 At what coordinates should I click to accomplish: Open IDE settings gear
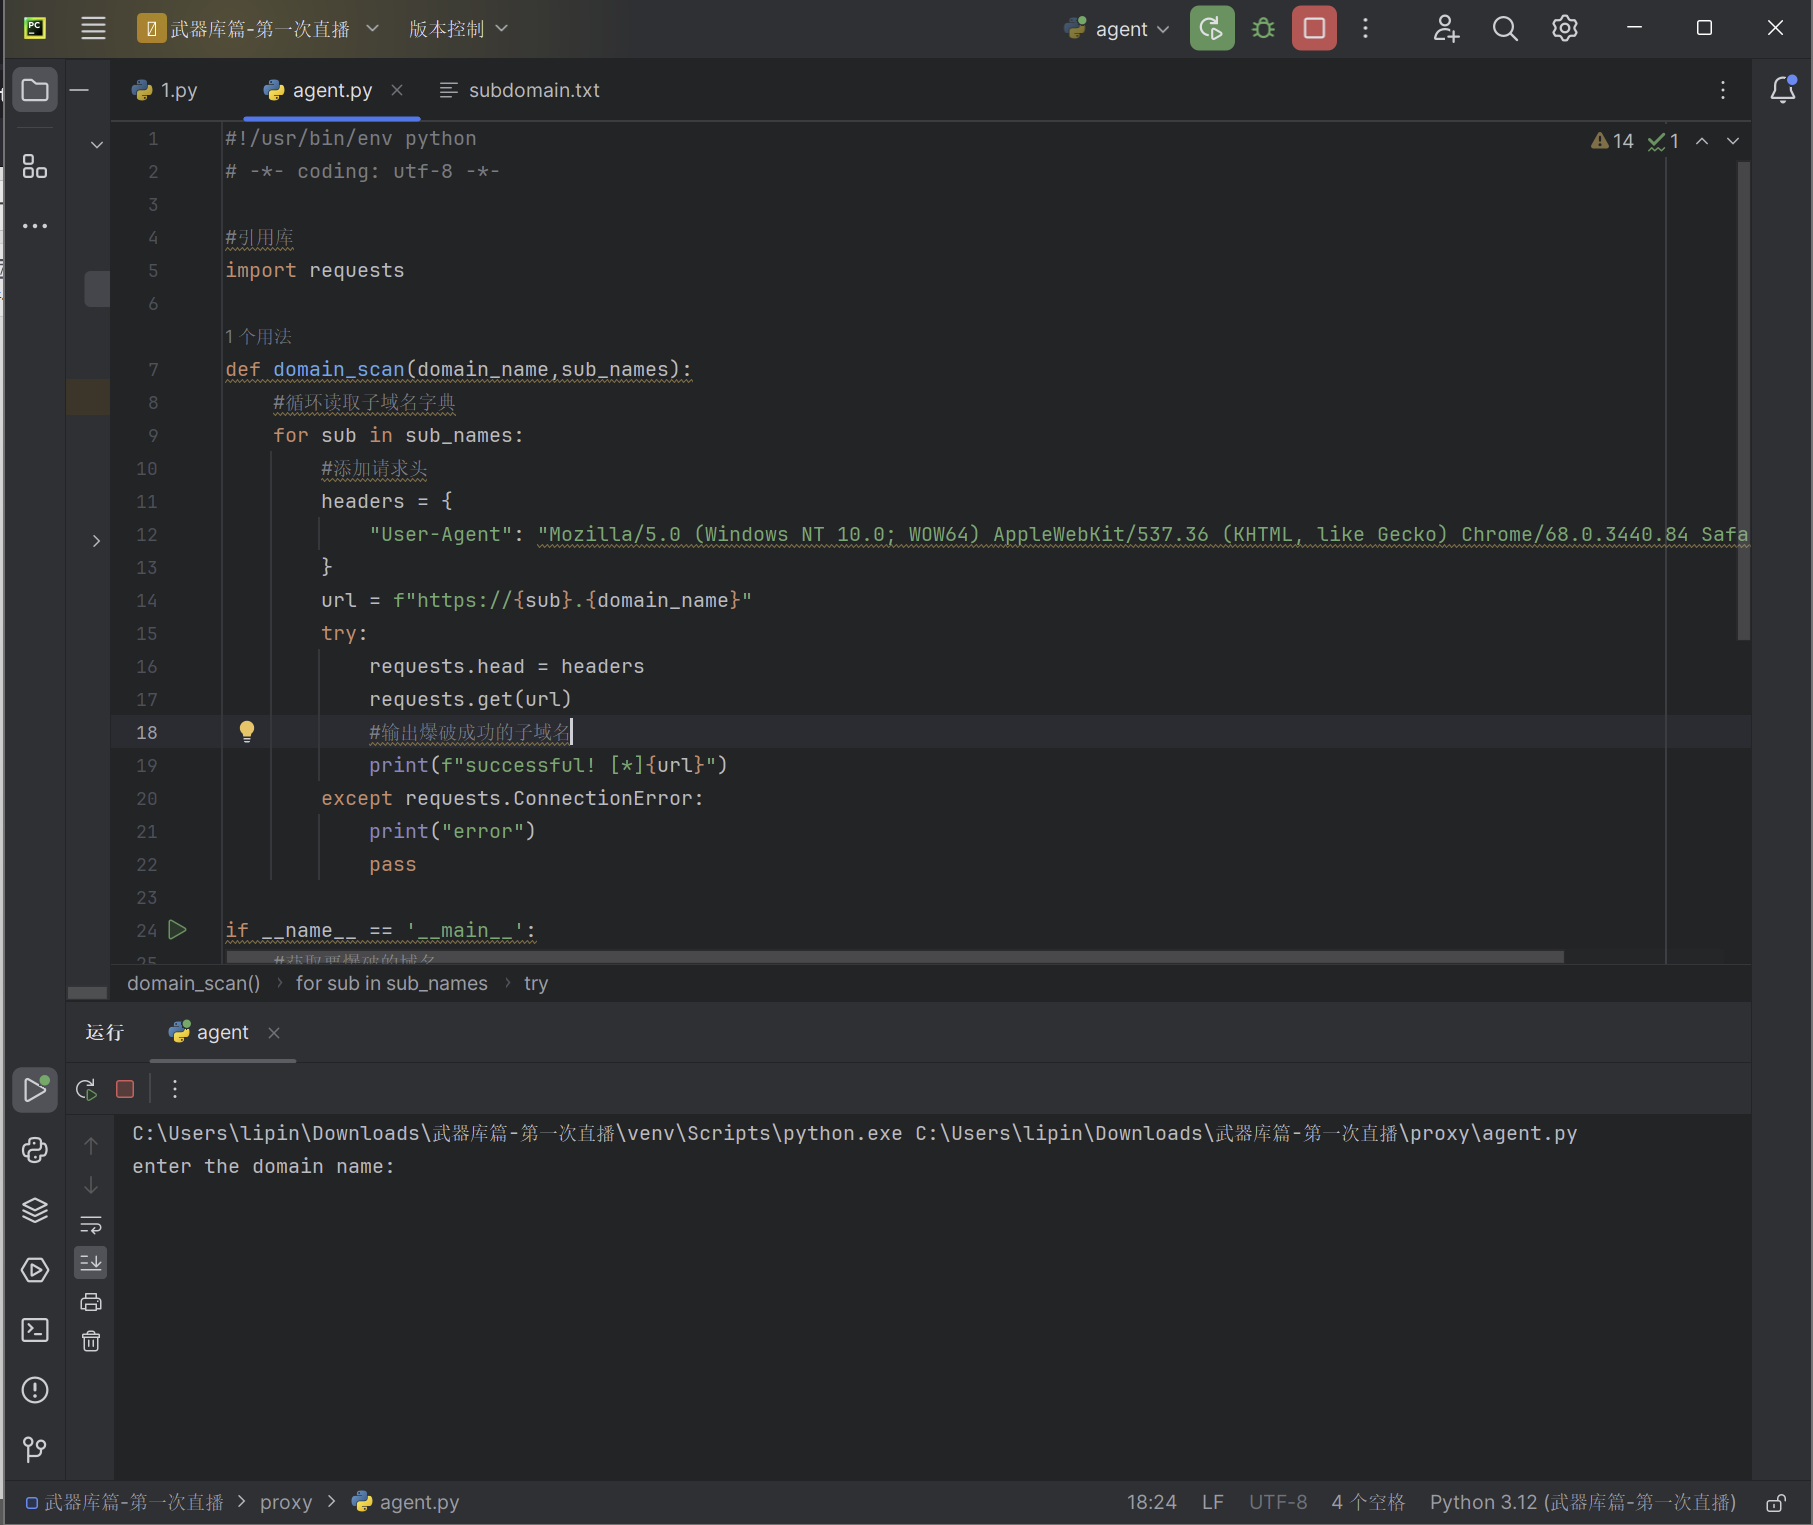pos(1565,28)
